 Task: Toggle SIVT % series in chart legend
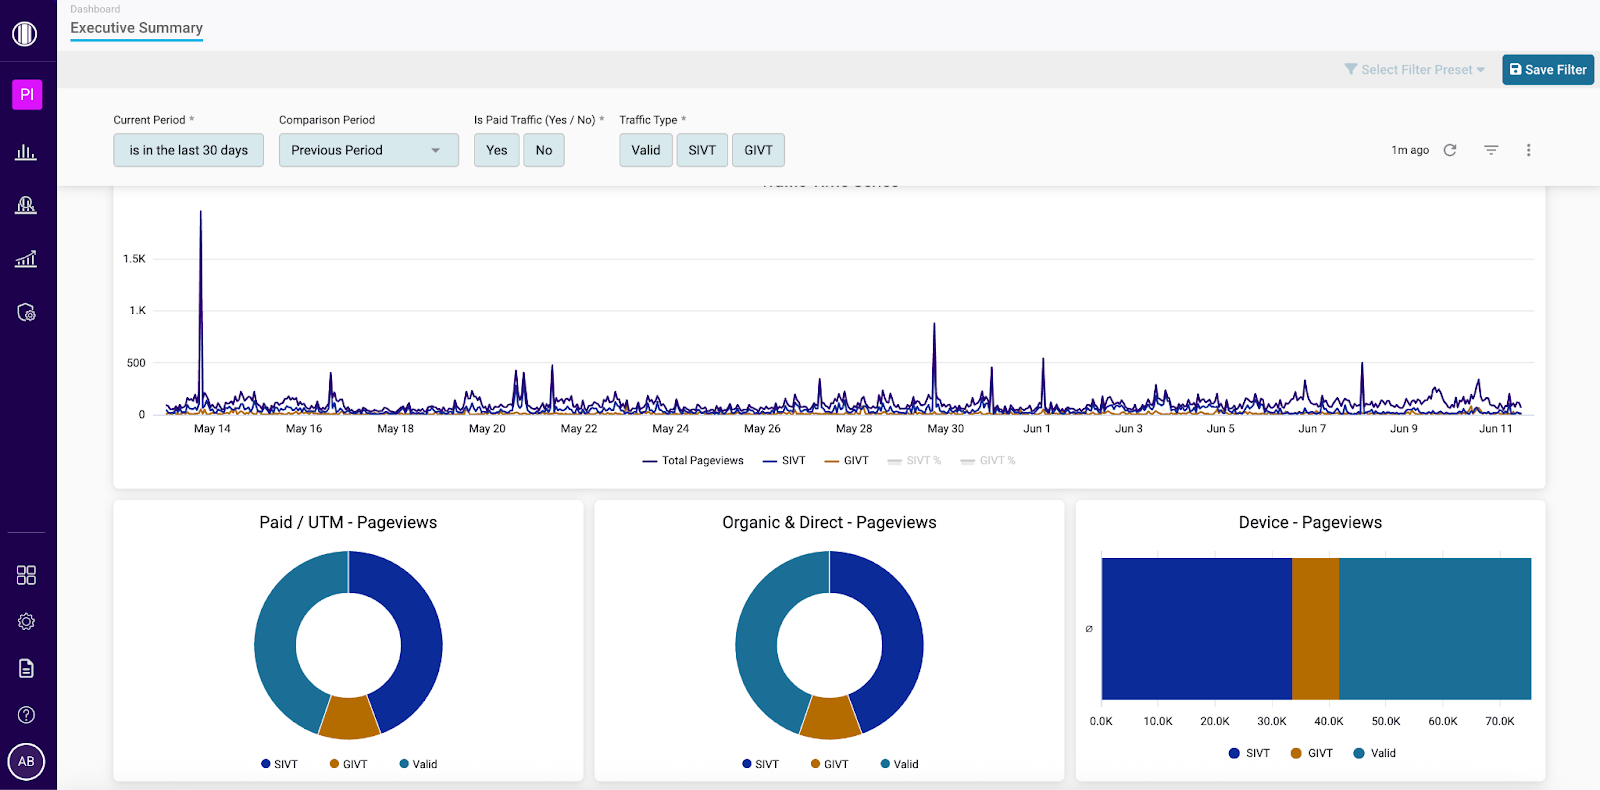click(914, 461)
